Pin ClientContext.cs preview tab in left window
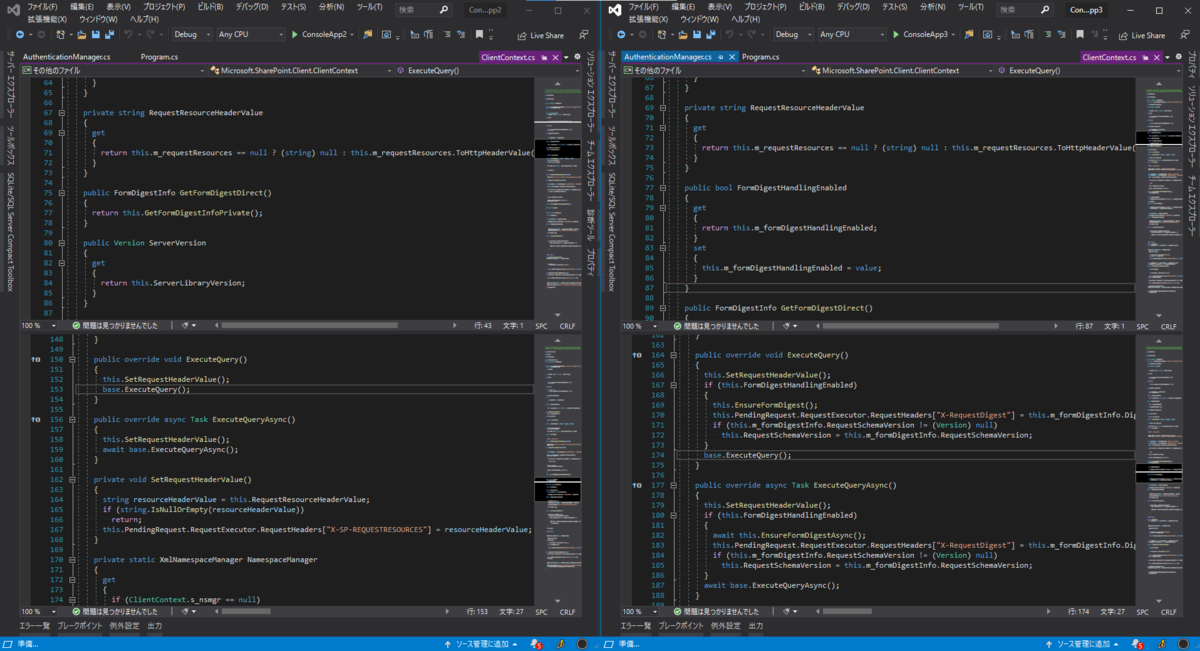Viewport: 1200px width, 651px height. point(543,57)
